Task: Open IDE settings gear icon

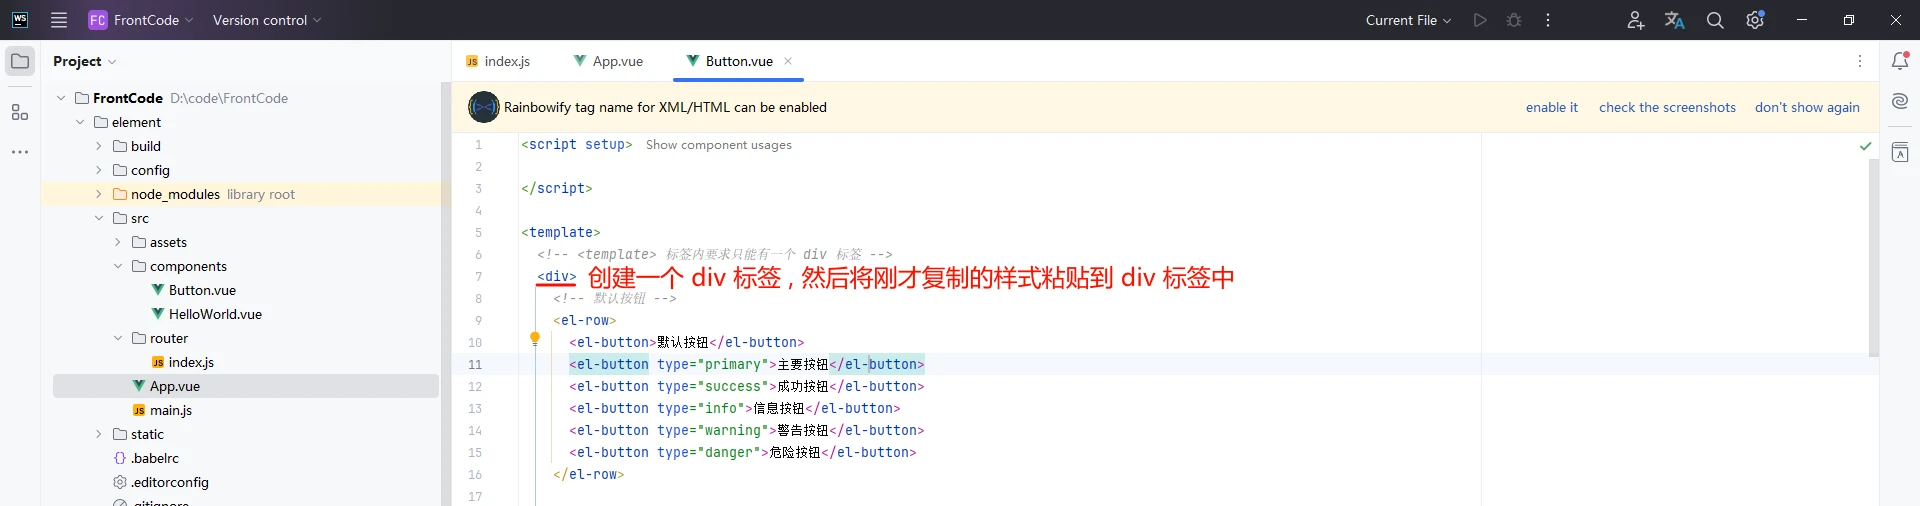Action: pyautogui.click(x=1755, y=20)
